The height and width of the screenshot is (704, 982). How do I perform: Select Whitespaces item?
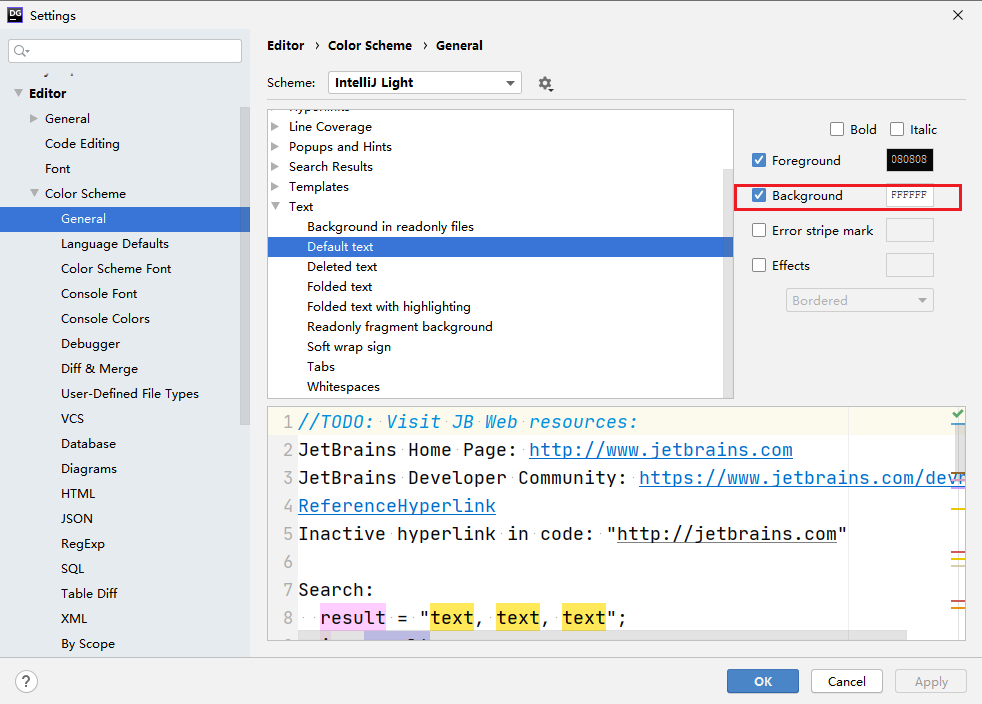point(343,387)
